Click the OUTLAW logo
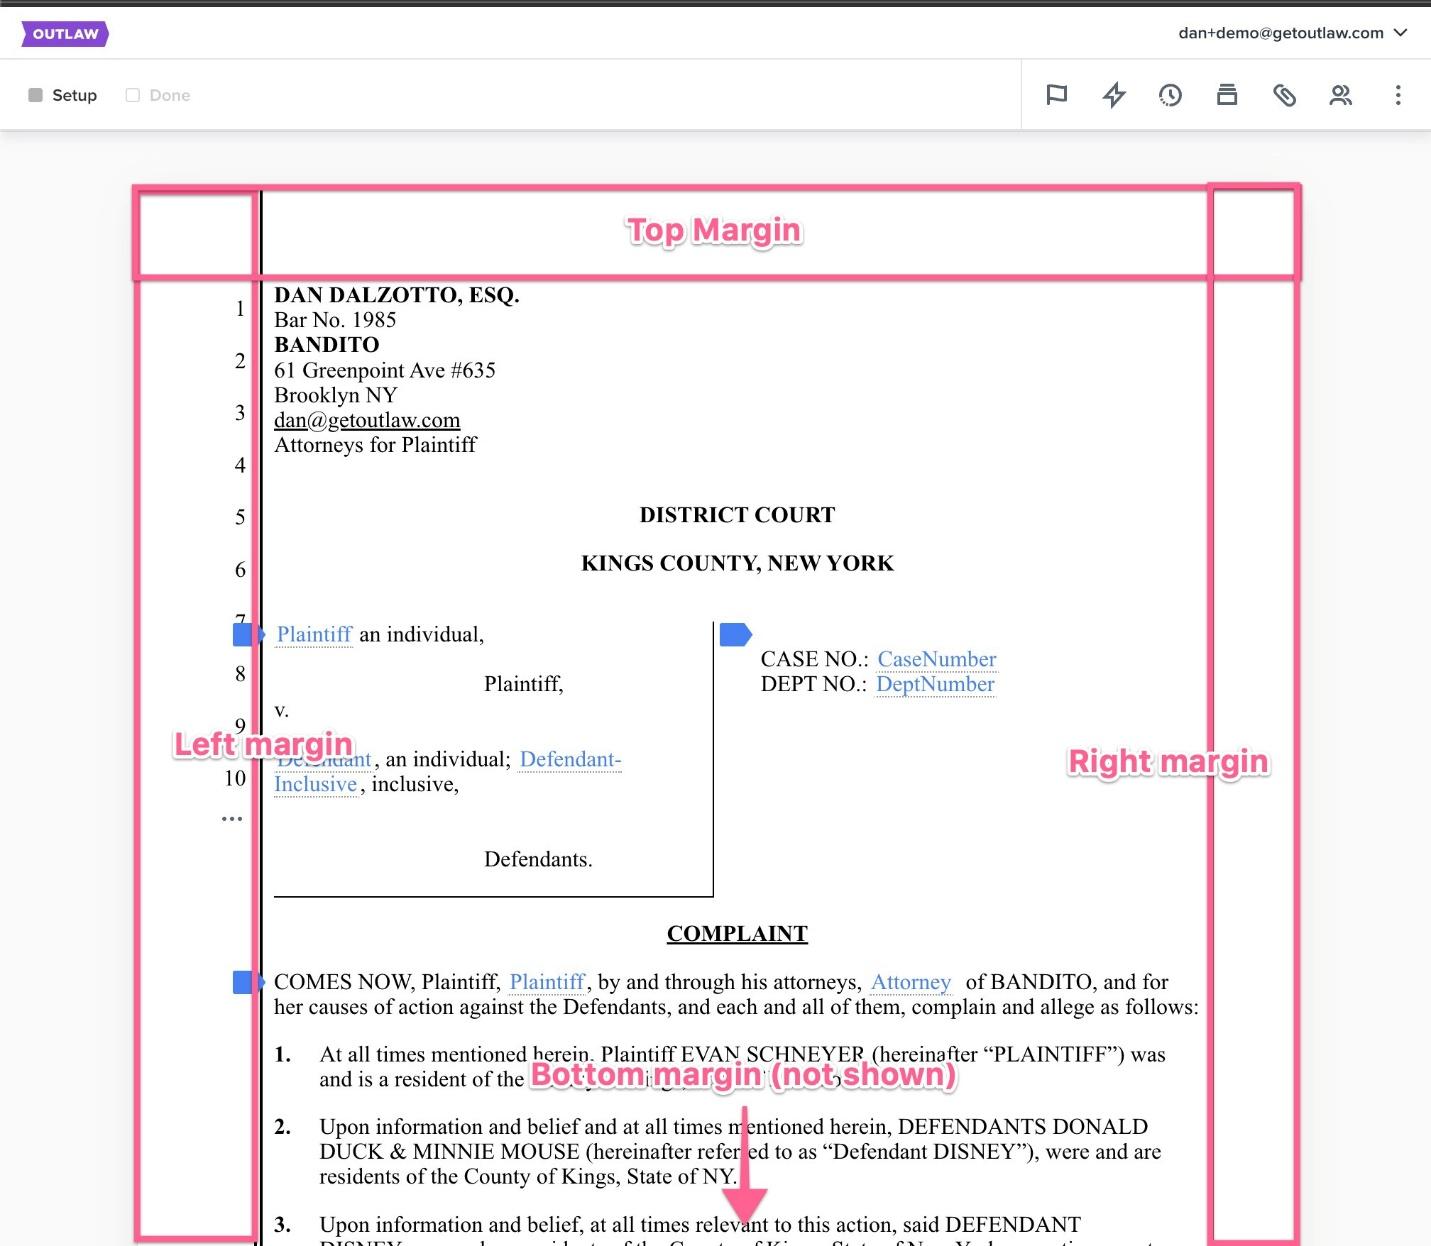The image size is (1431, 1246). pyautogui.click(x=65, y=34)
